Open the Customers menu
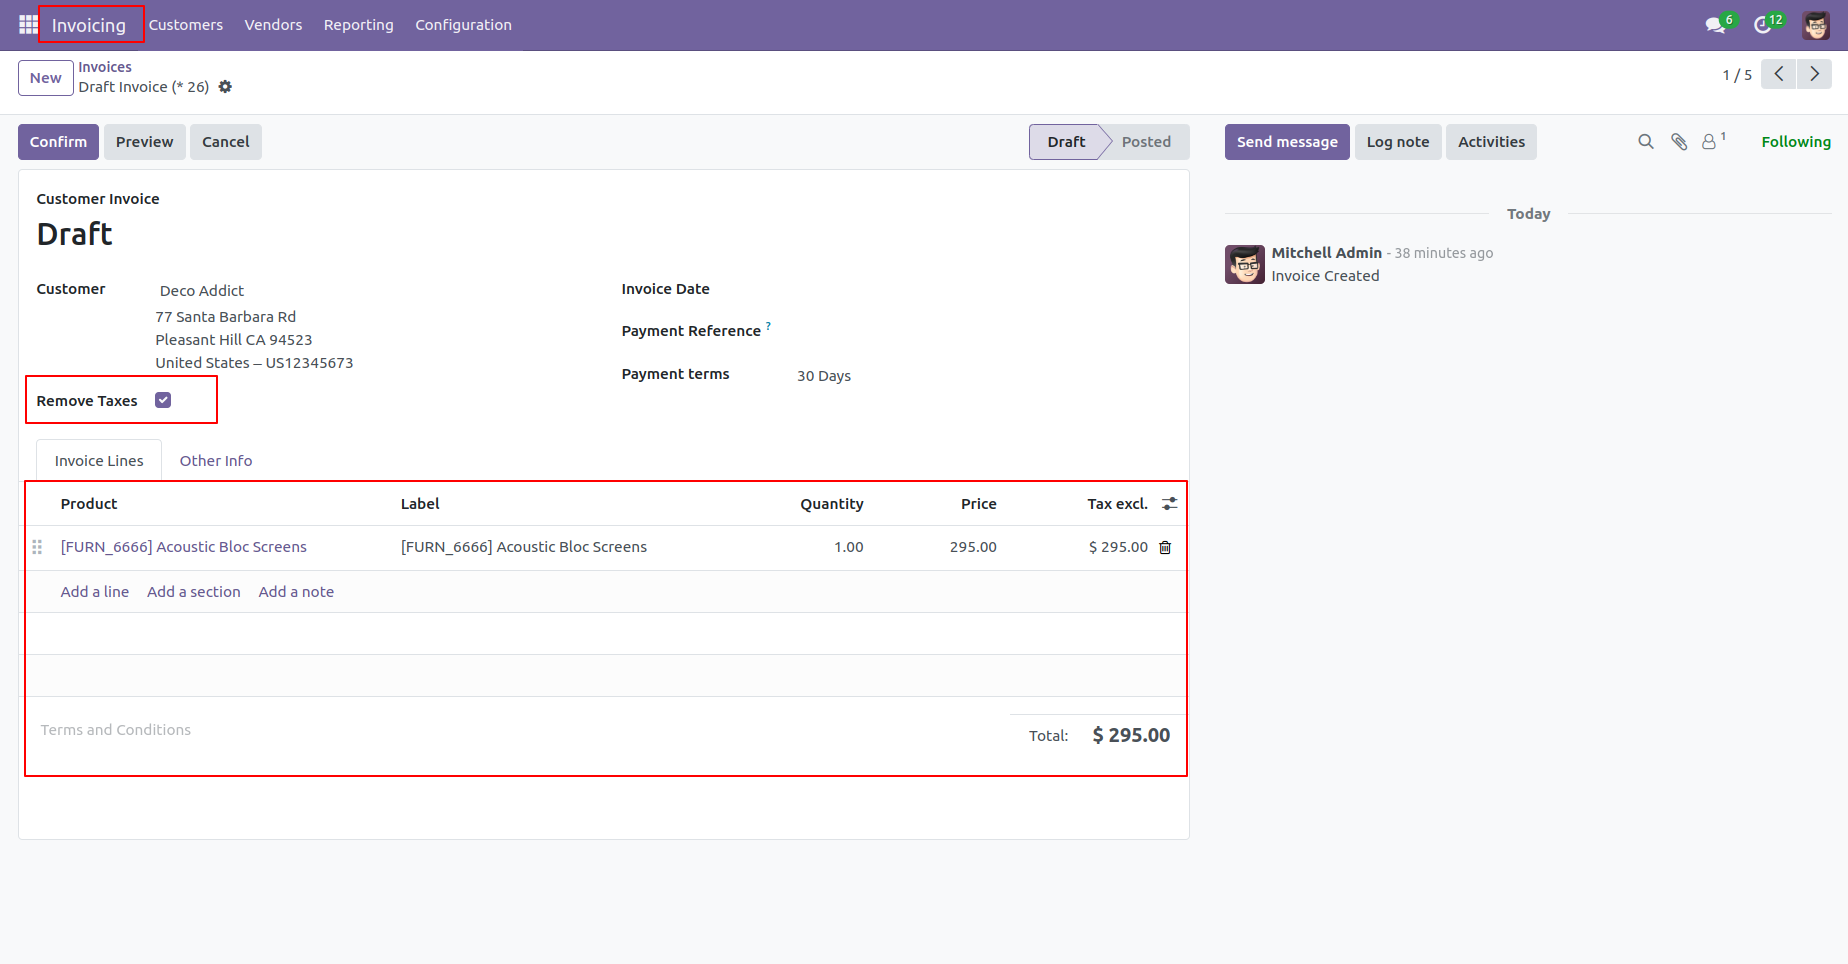This screenshot has width=1848, height=964. click(185, 25)
